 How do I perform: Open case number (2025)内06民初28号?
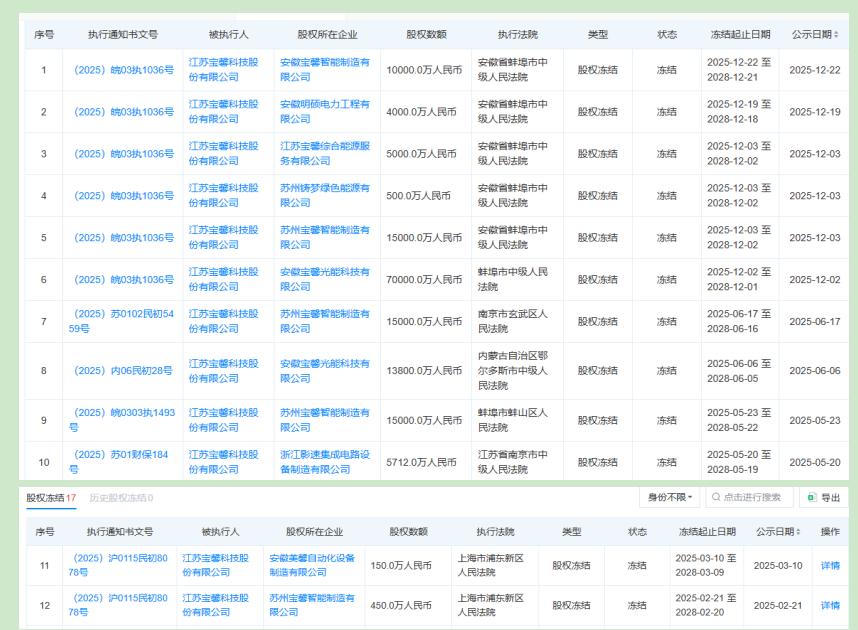click(x=122, y=370)
